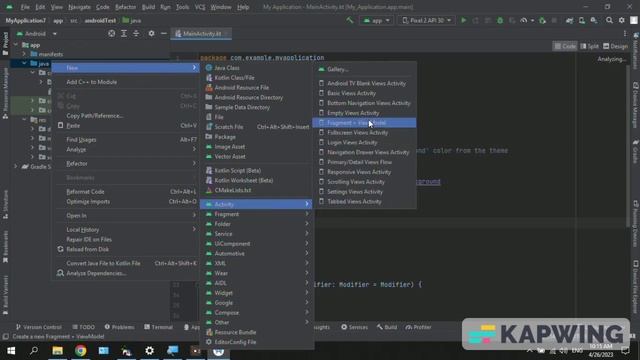
Task: Select Activity in the New submenu
Action: point(257,204)
